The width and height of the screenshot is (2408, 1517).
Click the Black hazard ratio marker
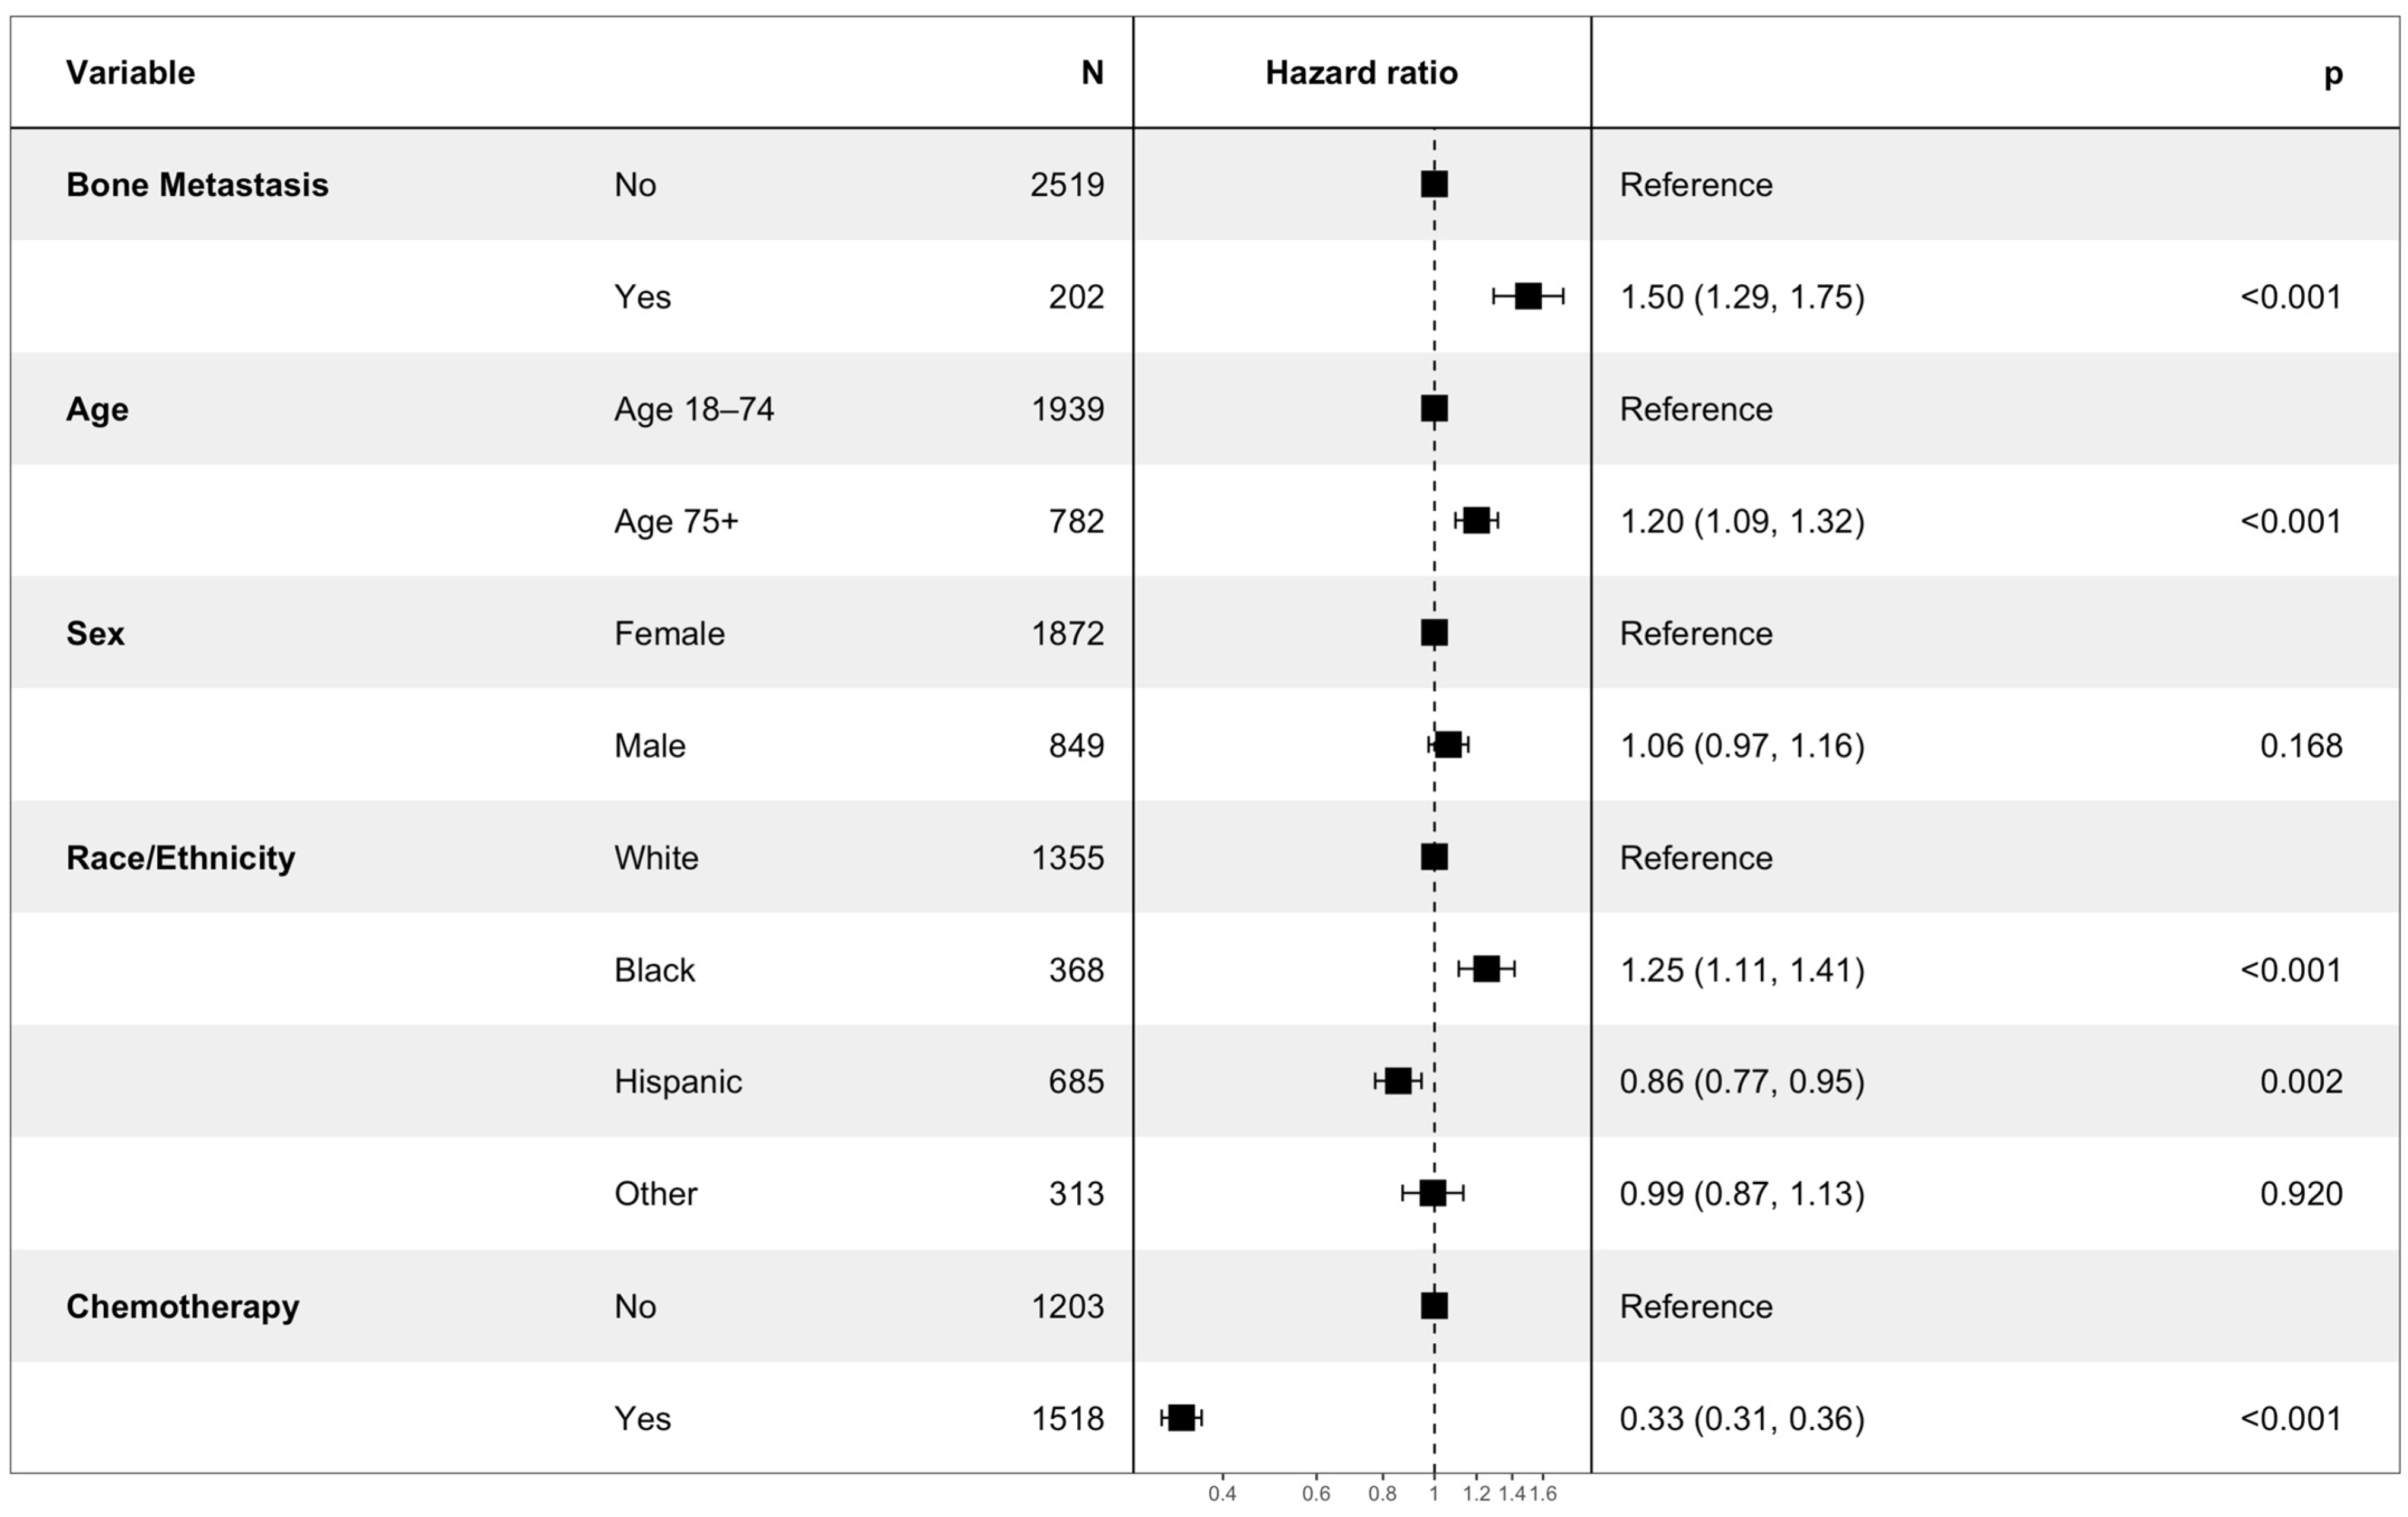coord(1486,968)
